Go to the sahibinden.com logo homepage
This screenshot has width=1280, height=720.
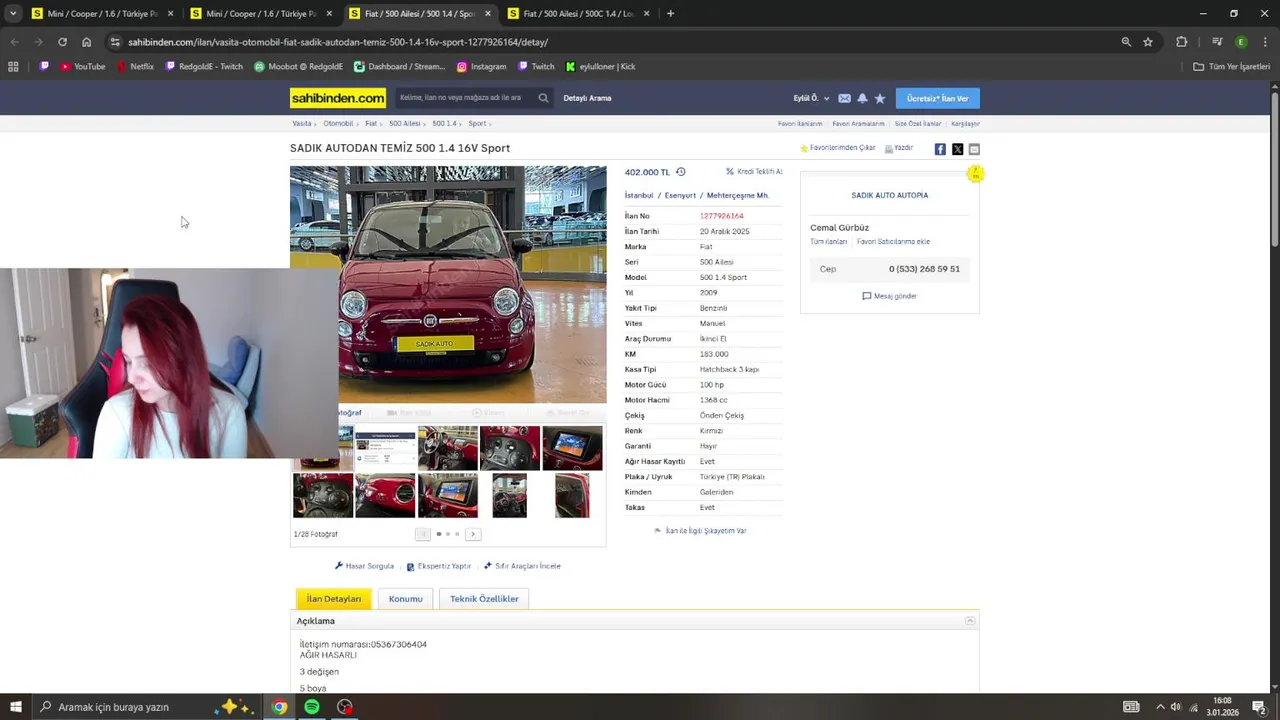tap(338, 98)
